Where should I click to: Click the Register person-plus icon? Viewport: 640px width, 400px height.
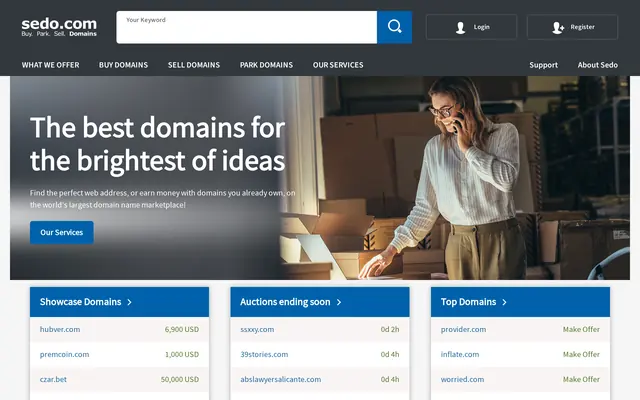(x=558, y=27)
